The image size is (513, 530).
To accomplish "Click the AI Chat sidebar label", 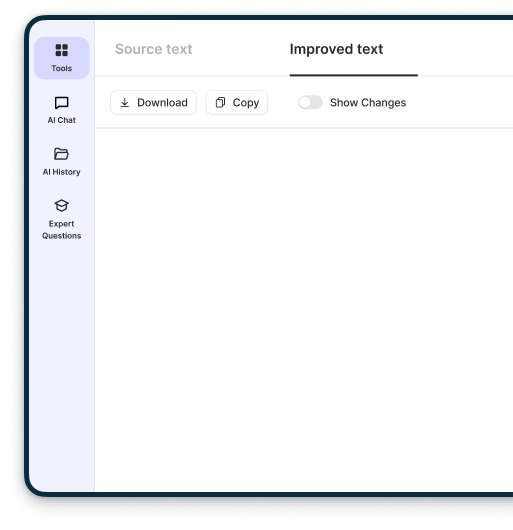I will [x=62, y=120].
